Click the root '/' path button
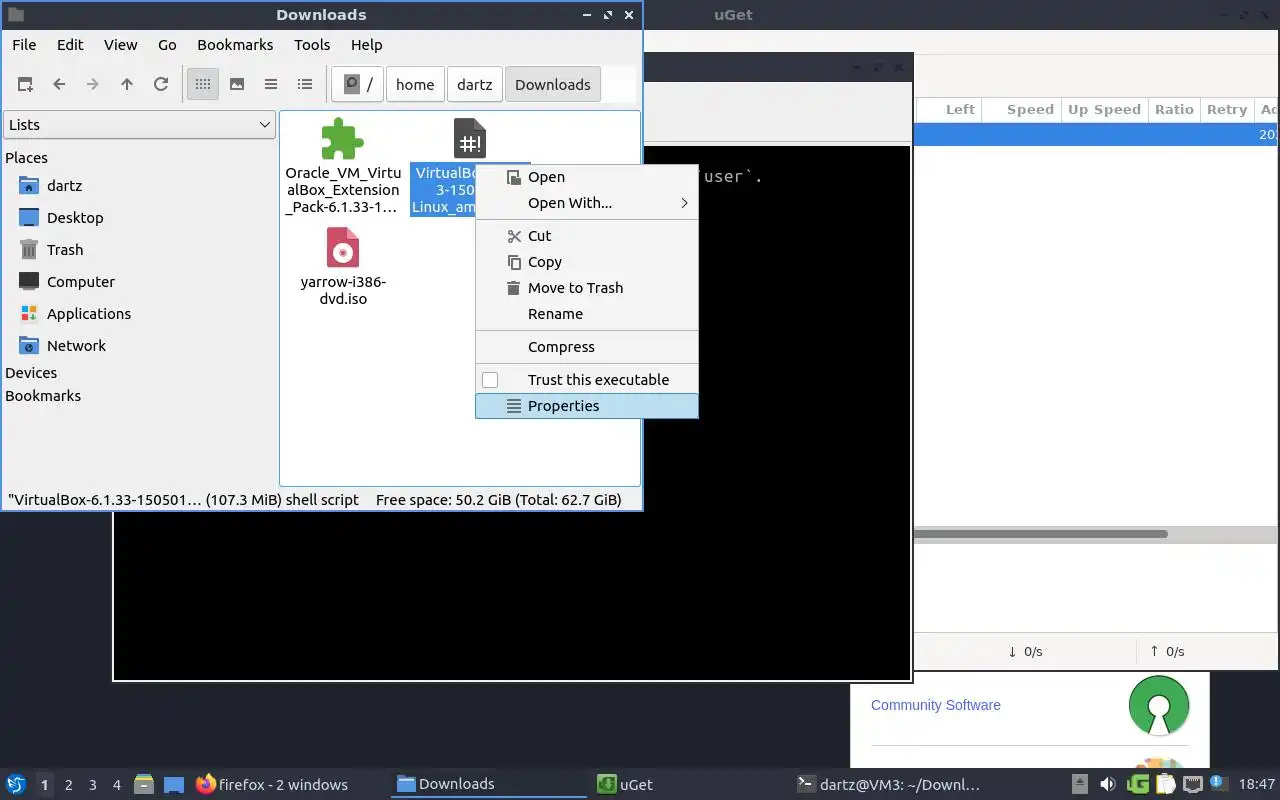1280x800 pixels. click(x=358, y=85)
